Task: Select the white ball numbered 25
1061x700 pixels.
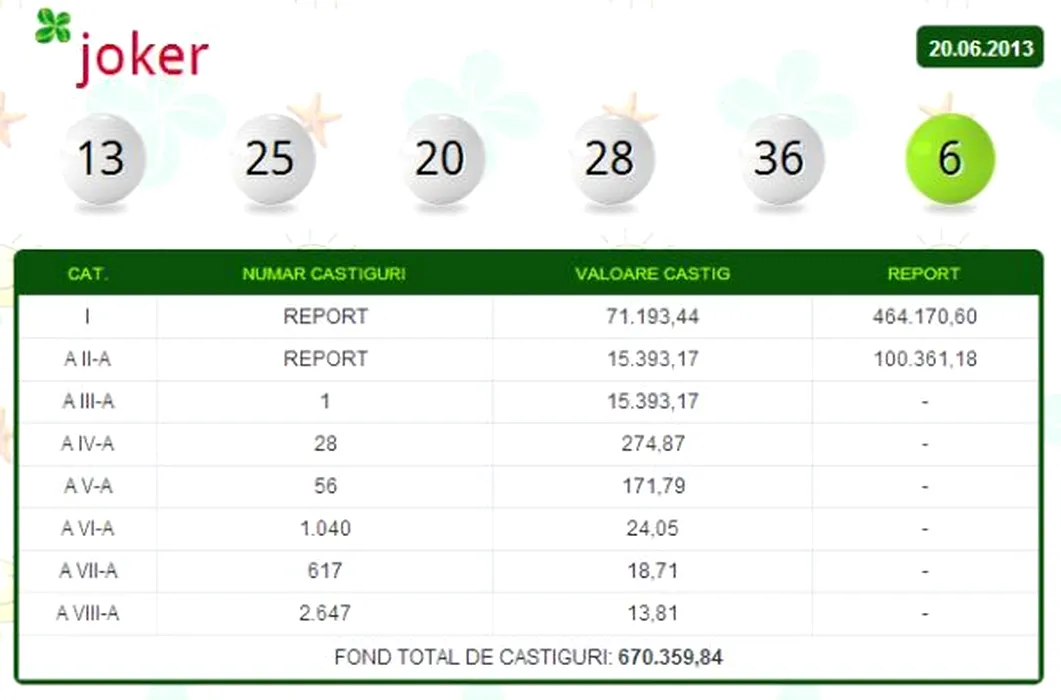Action: (x=271, y=159)
